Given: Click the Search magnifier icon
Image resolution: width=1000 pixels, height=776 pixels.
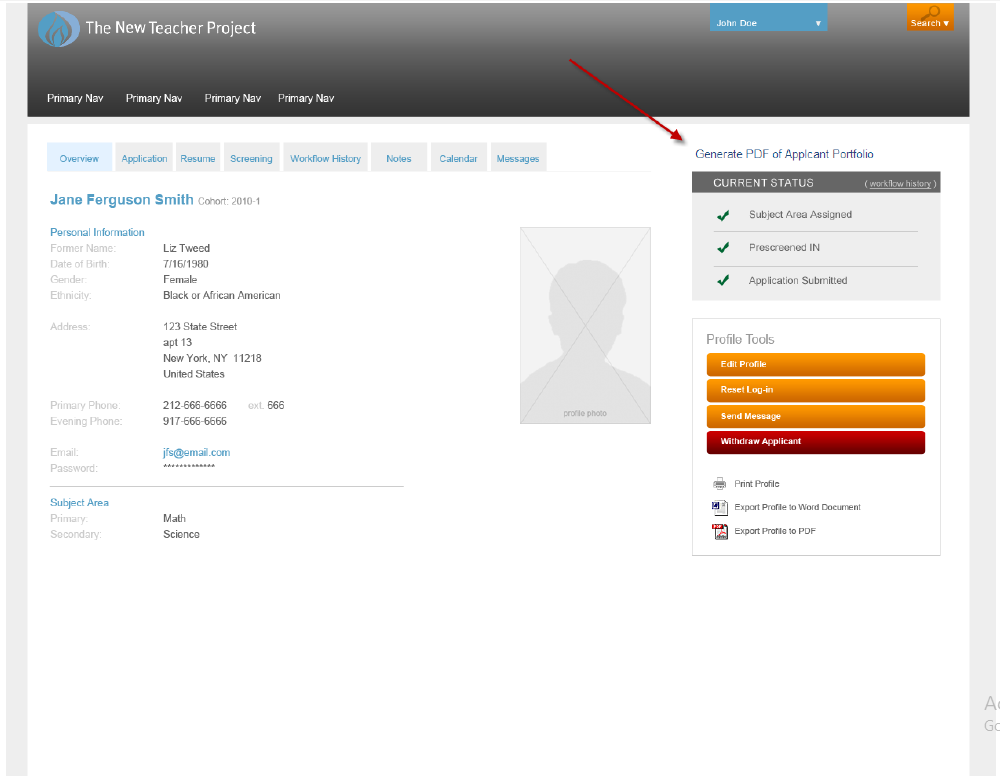Looking at the screenshot, I should click(x=932, y=13).
